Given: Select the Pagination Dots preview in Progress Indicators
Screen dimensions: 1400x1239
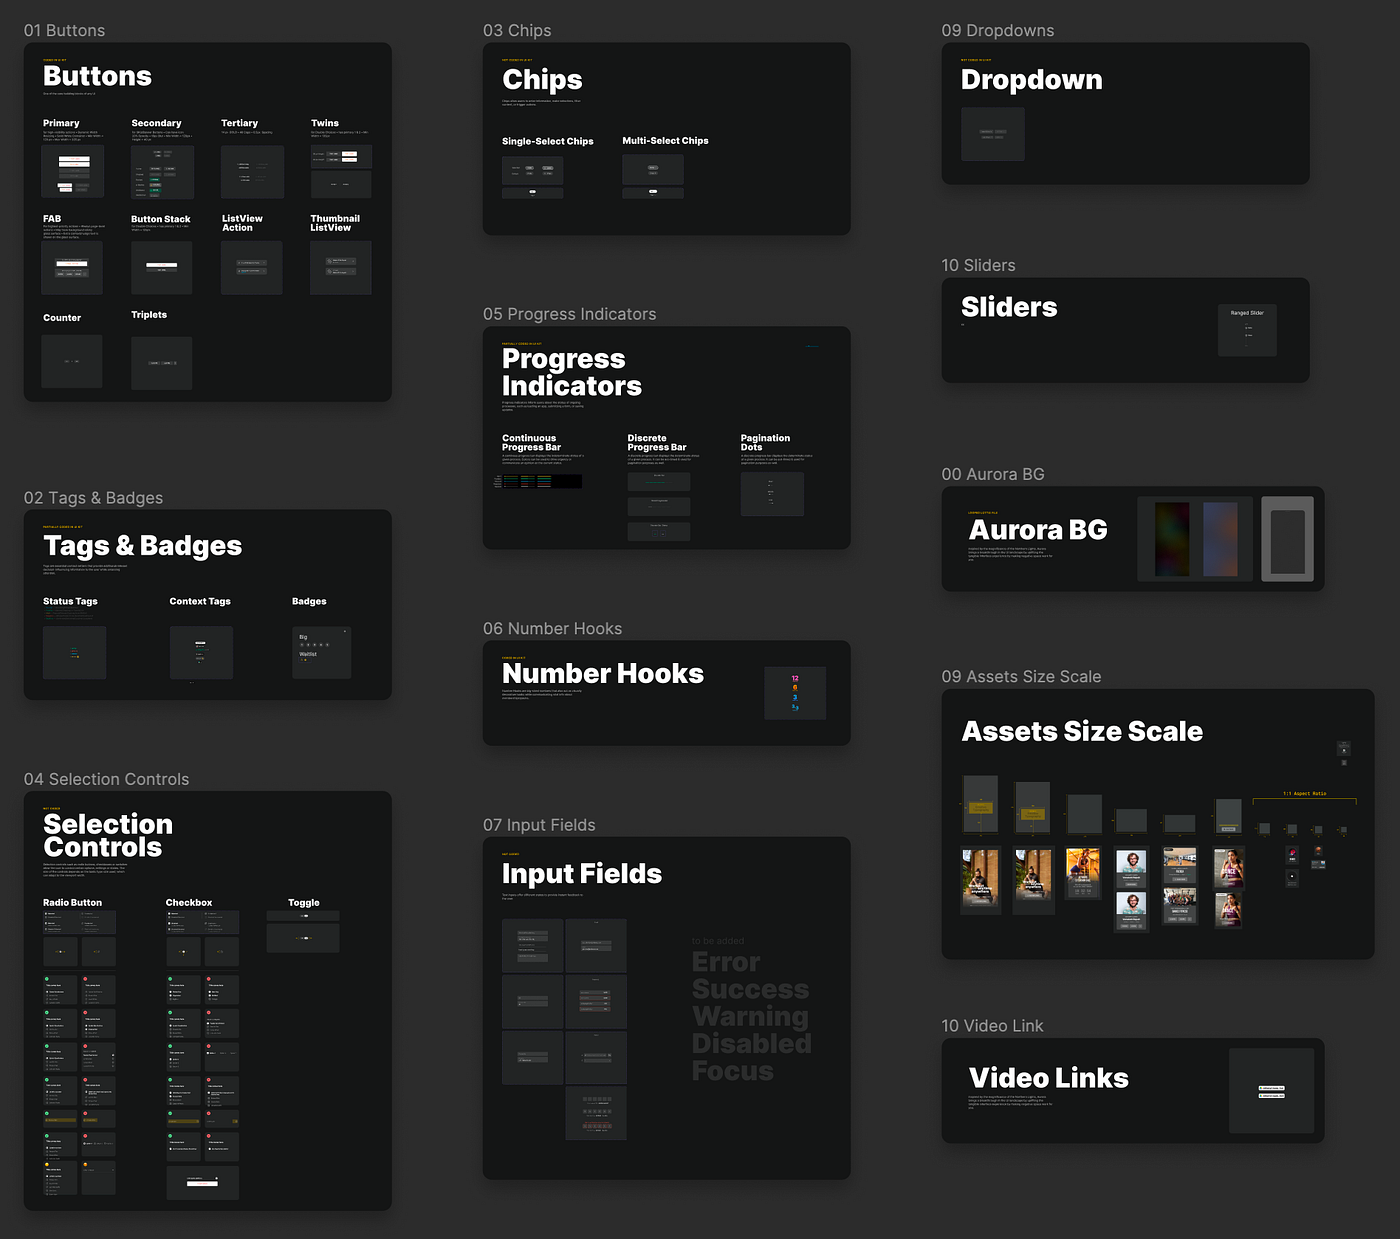Looking at the screenshot, I should pyautogui.click(x=773, y=493).
